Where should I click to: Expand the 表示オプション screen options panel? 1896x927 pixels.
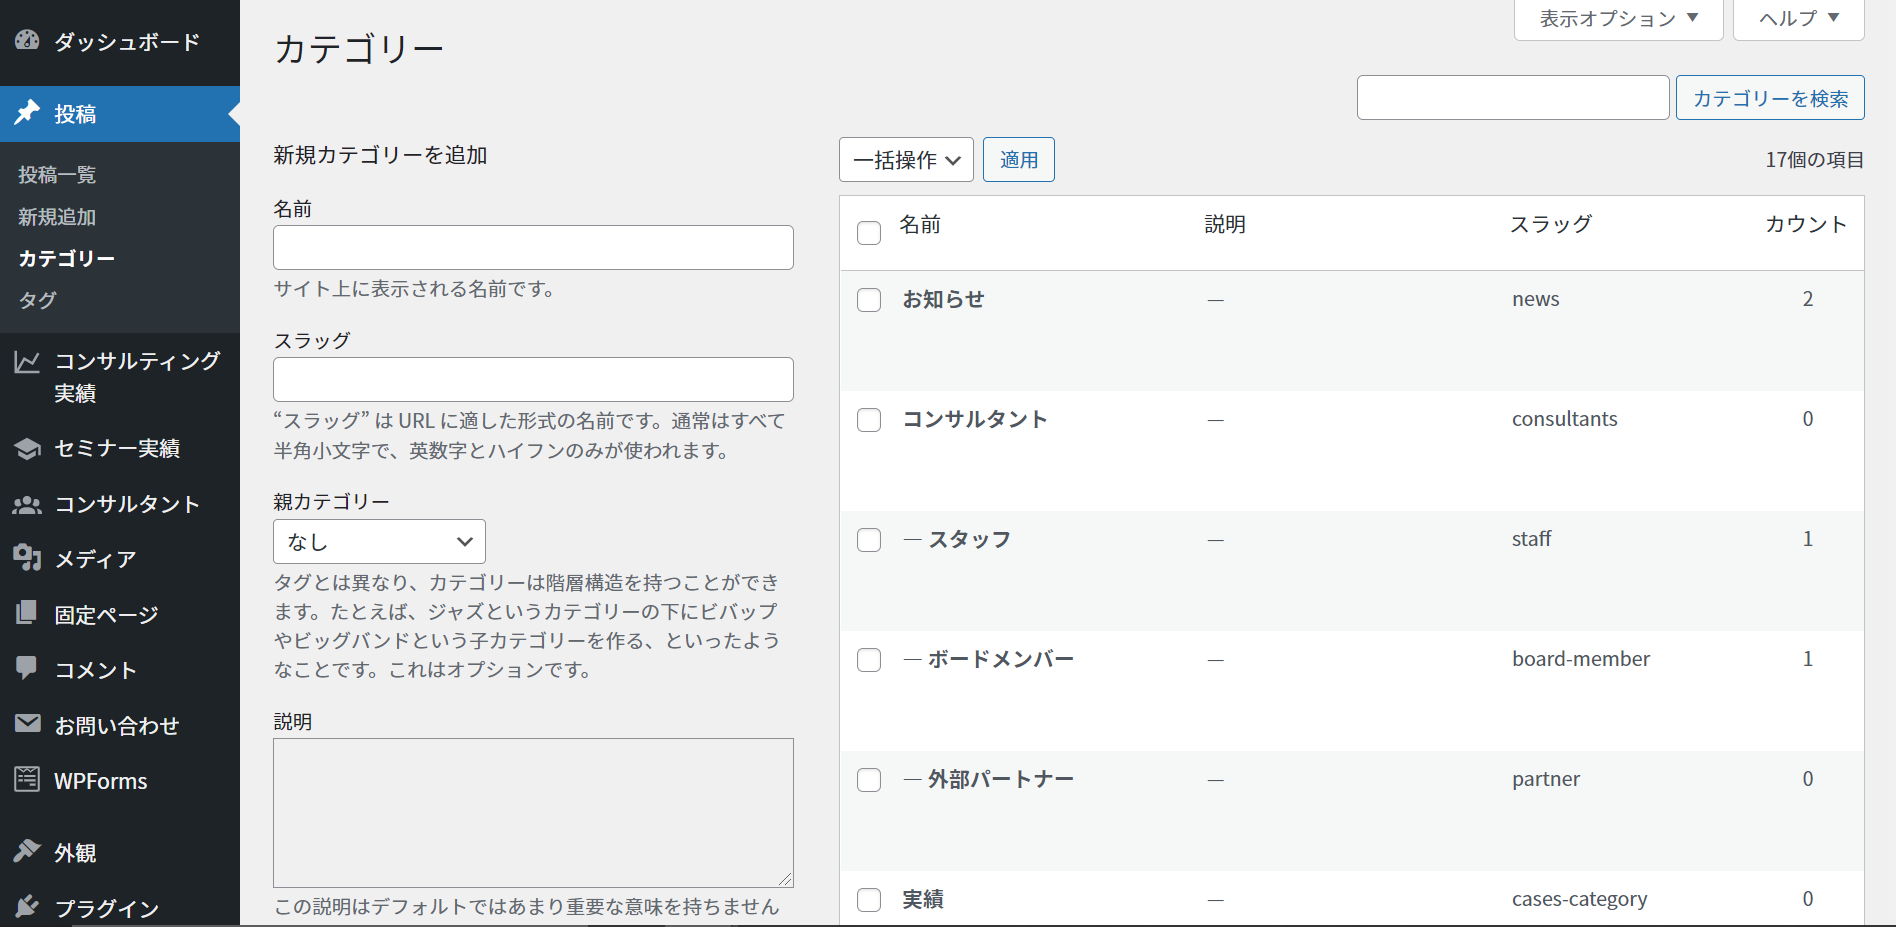click(1618, 19)
